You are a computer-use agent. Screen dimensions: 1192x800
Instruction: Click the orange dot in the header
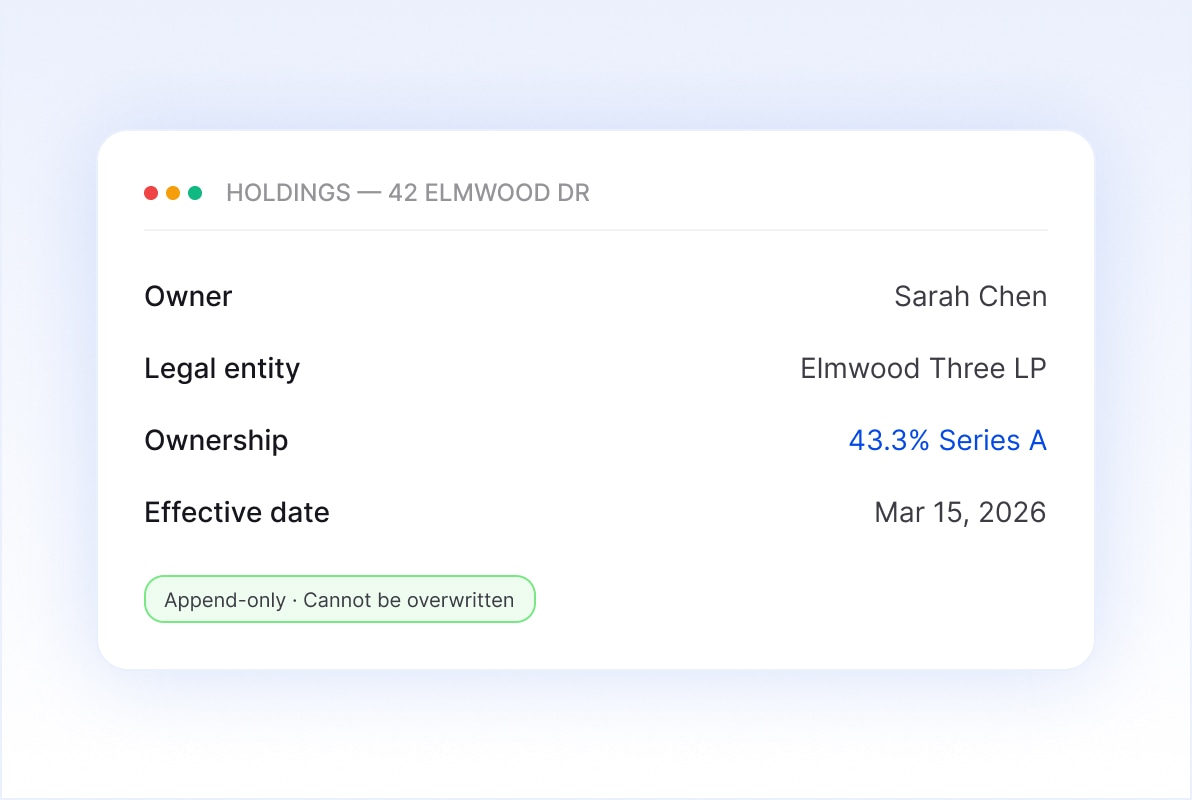pos(173,193)
